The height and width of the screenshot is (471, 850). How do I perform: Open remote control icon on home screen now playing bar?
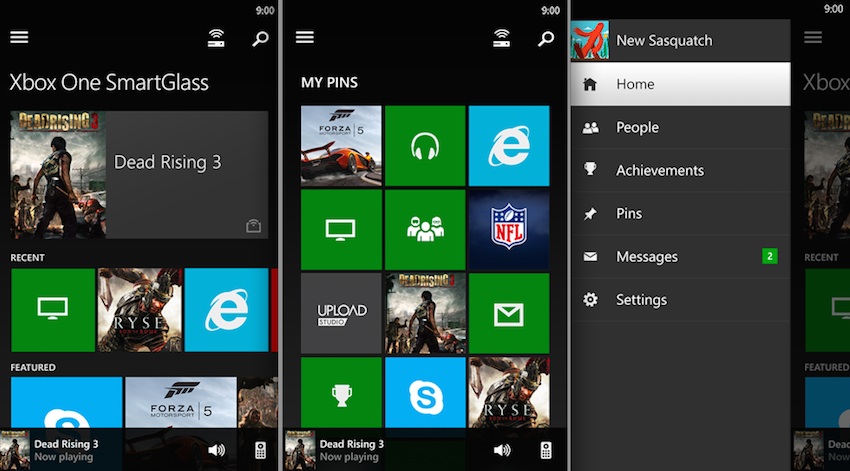[261, 450]
